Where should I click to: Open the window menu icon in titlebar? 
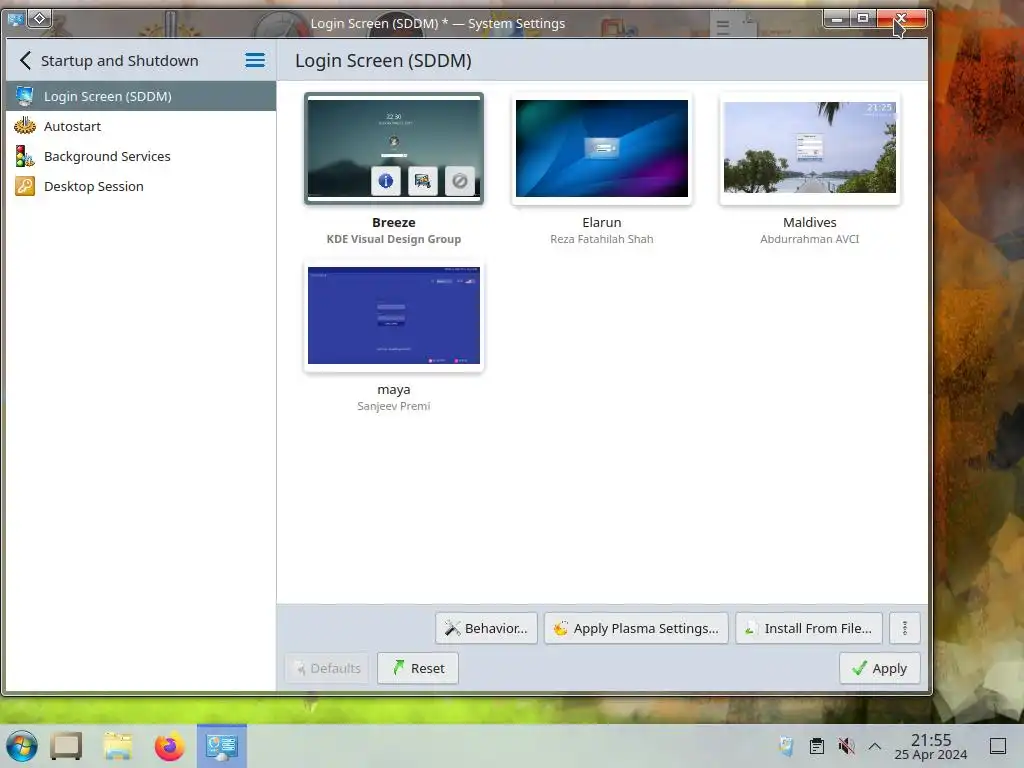15,19
